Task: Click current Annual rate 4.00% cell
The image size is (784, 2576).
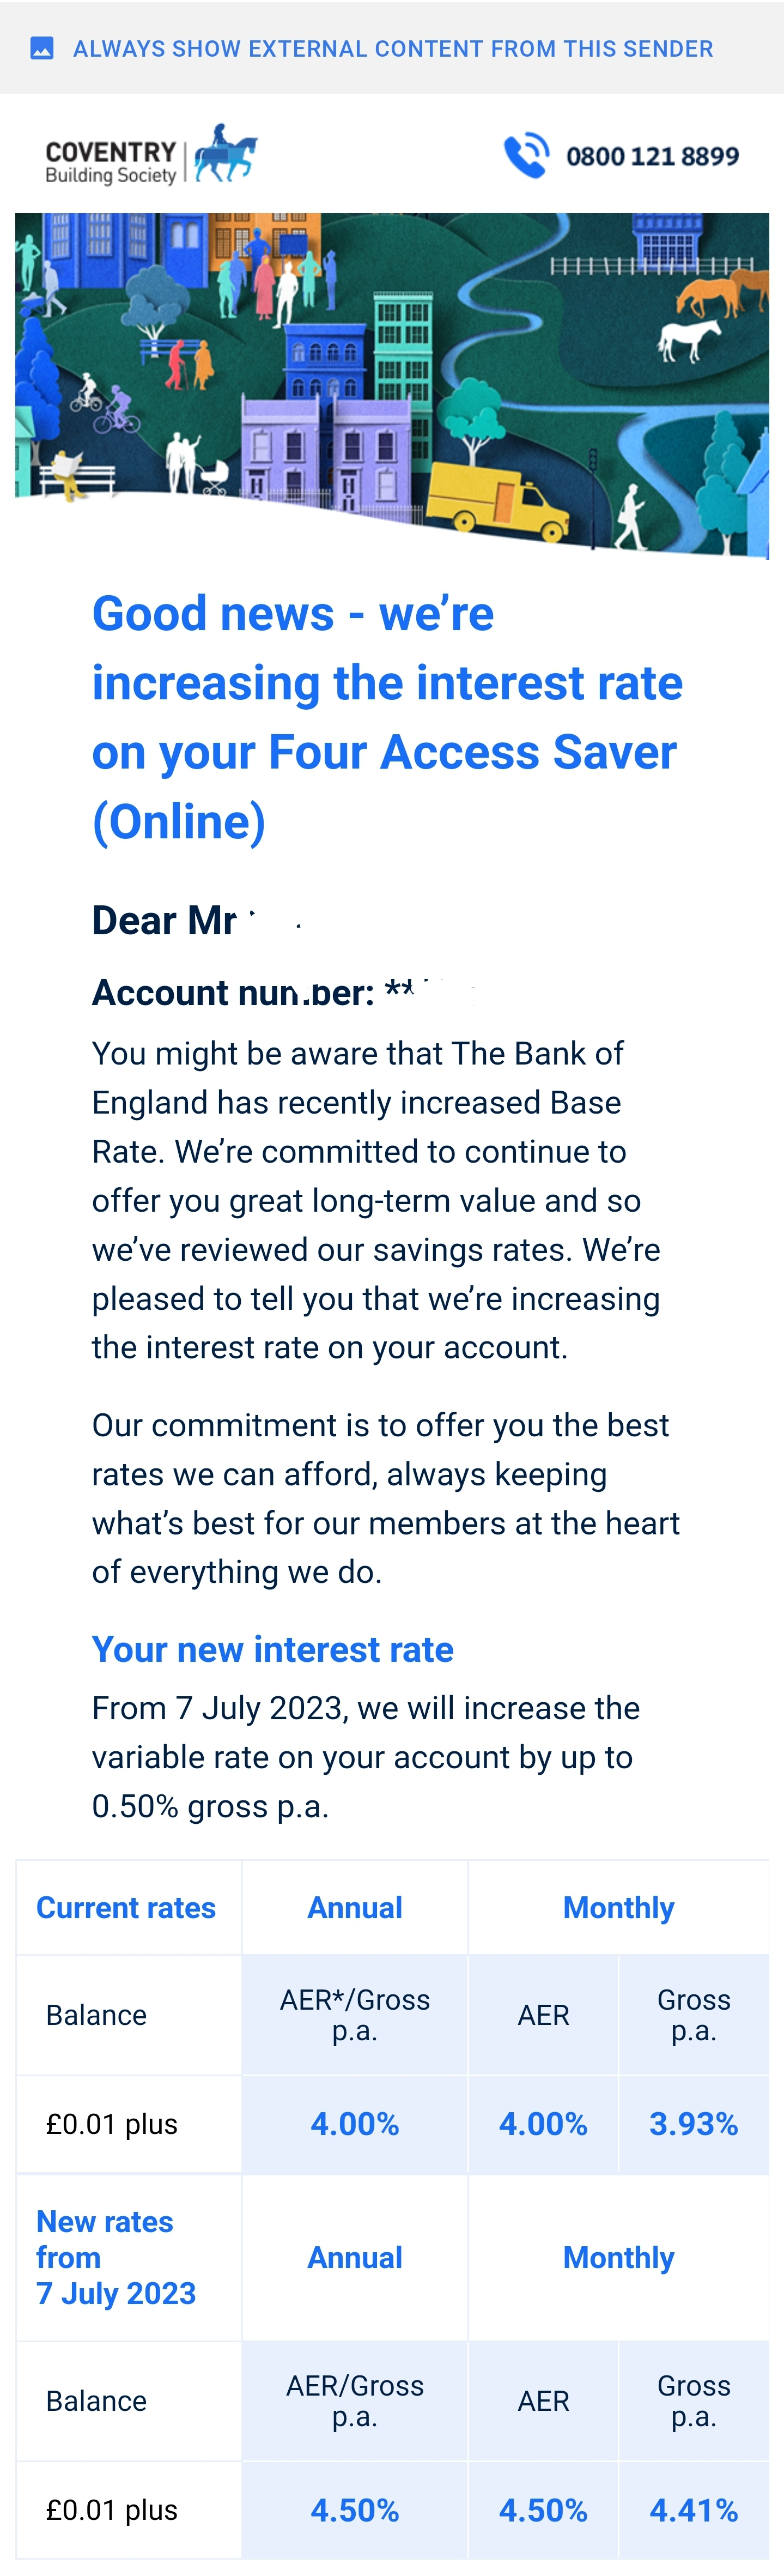Action: pos(355,2124)
